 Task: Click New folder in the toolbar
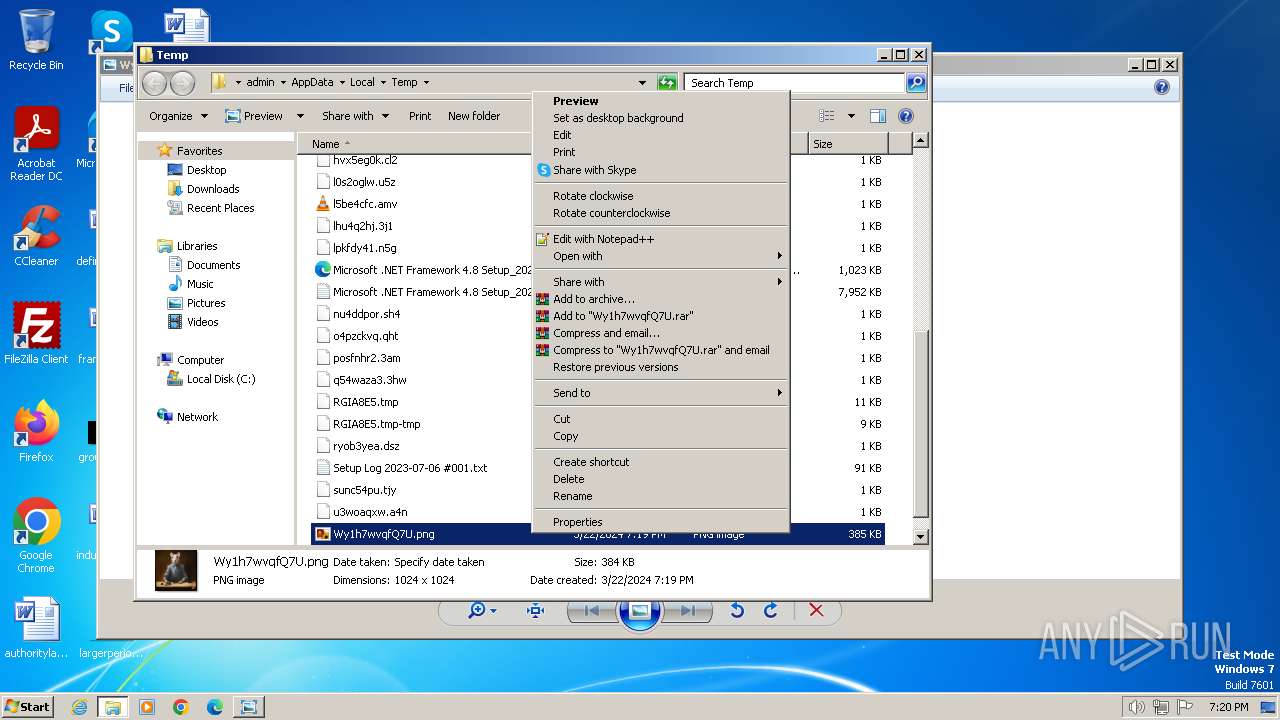(x=474, y=116)
